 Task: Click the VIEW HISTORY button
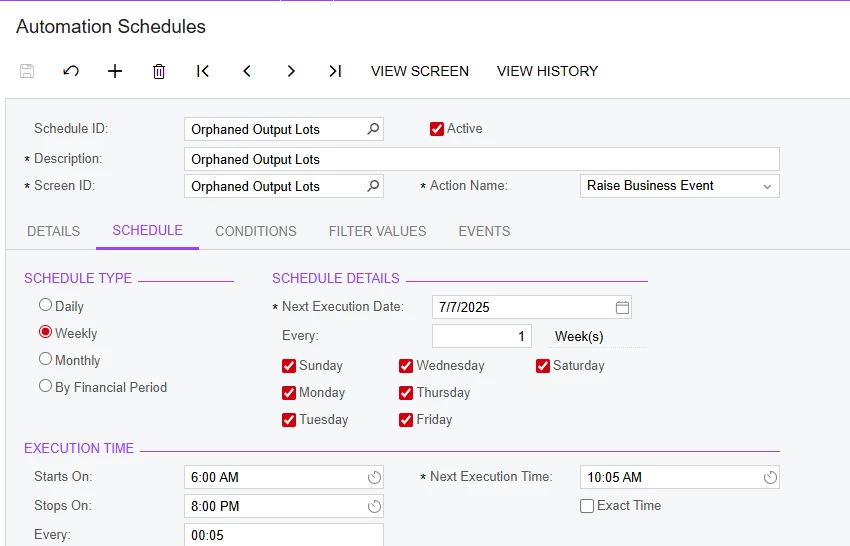pos(548,71)
